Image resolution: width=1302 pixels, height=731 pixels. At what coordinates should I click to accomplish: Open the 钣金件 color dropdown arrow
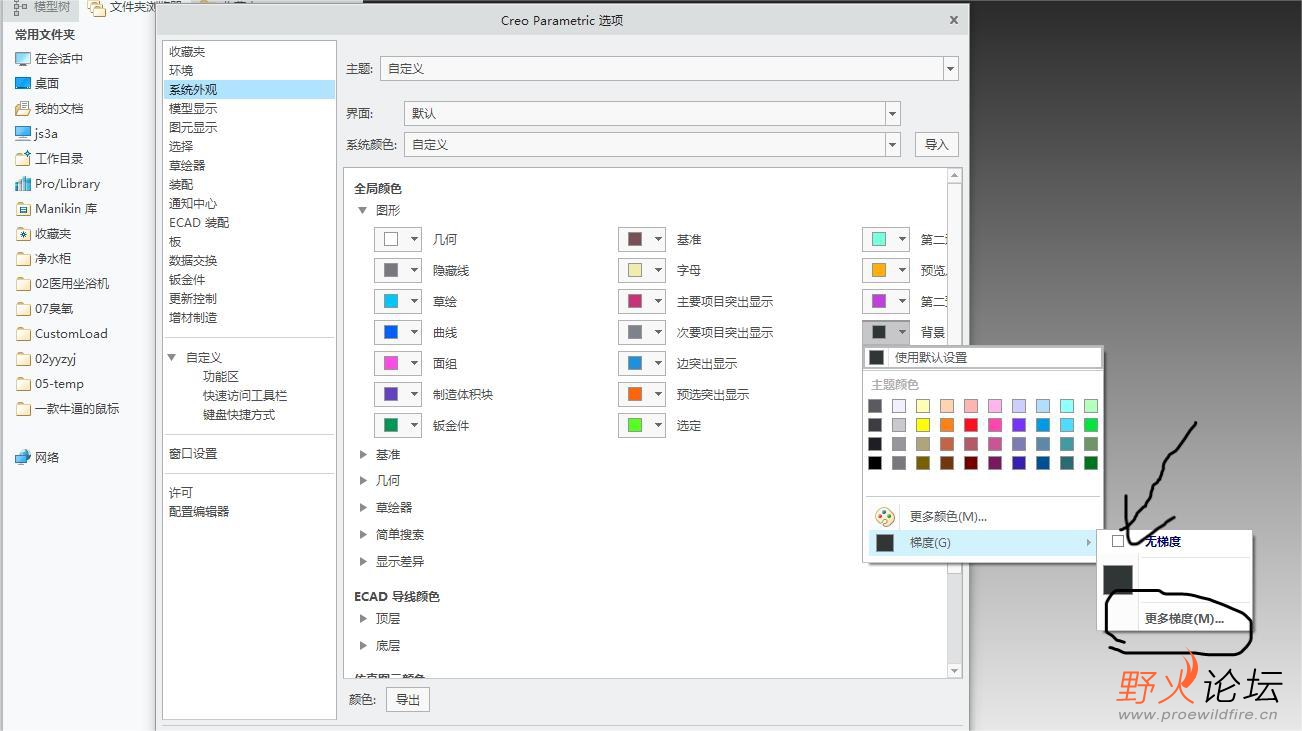[414, 426]
